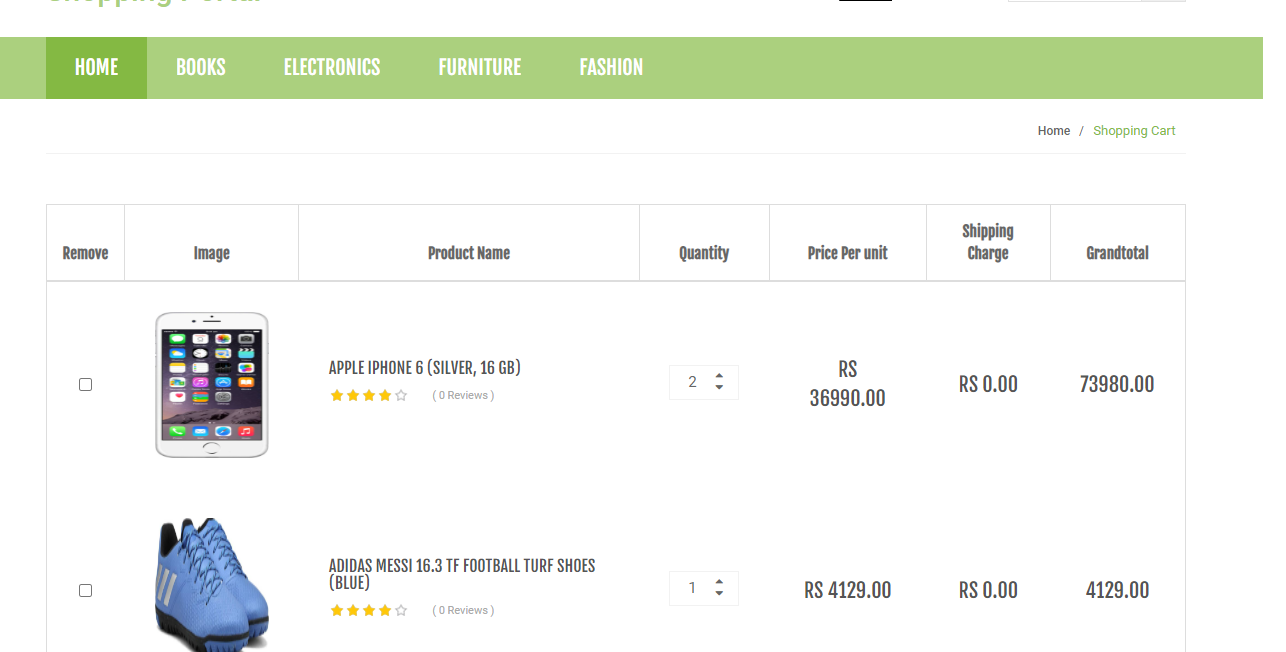Open the Adidas shoes (0 Reviews) link
The height and width of the screenshot is (652, 1286).
coord(463,610)
